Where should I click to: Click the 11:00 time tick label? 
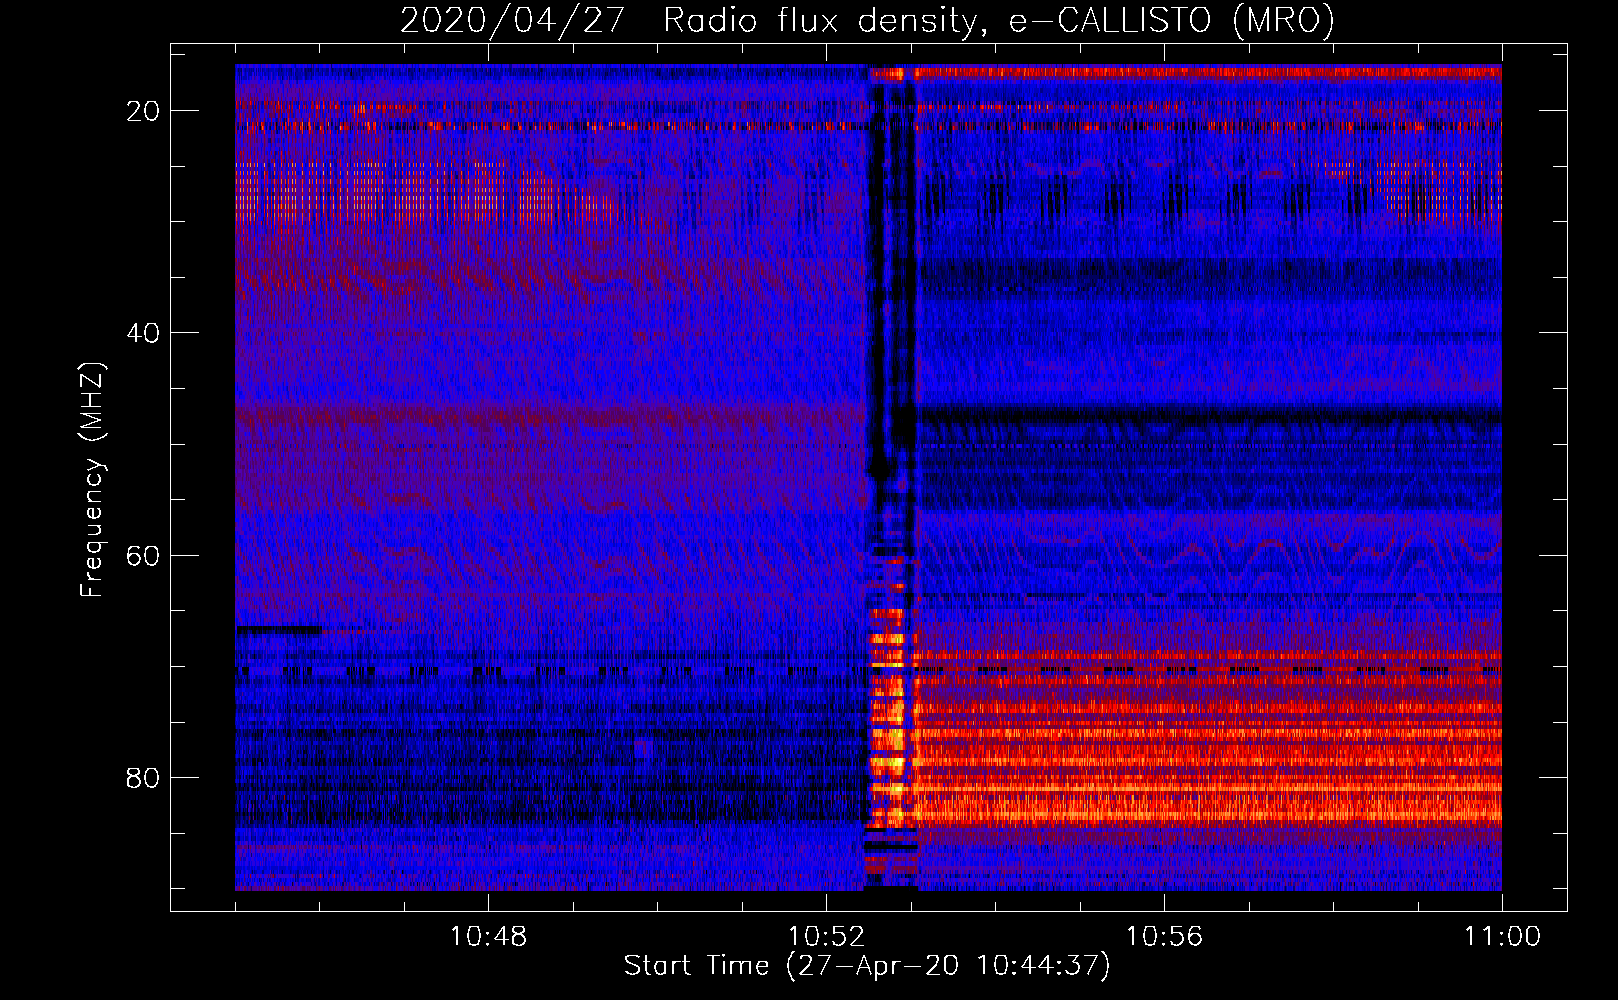1502,937
